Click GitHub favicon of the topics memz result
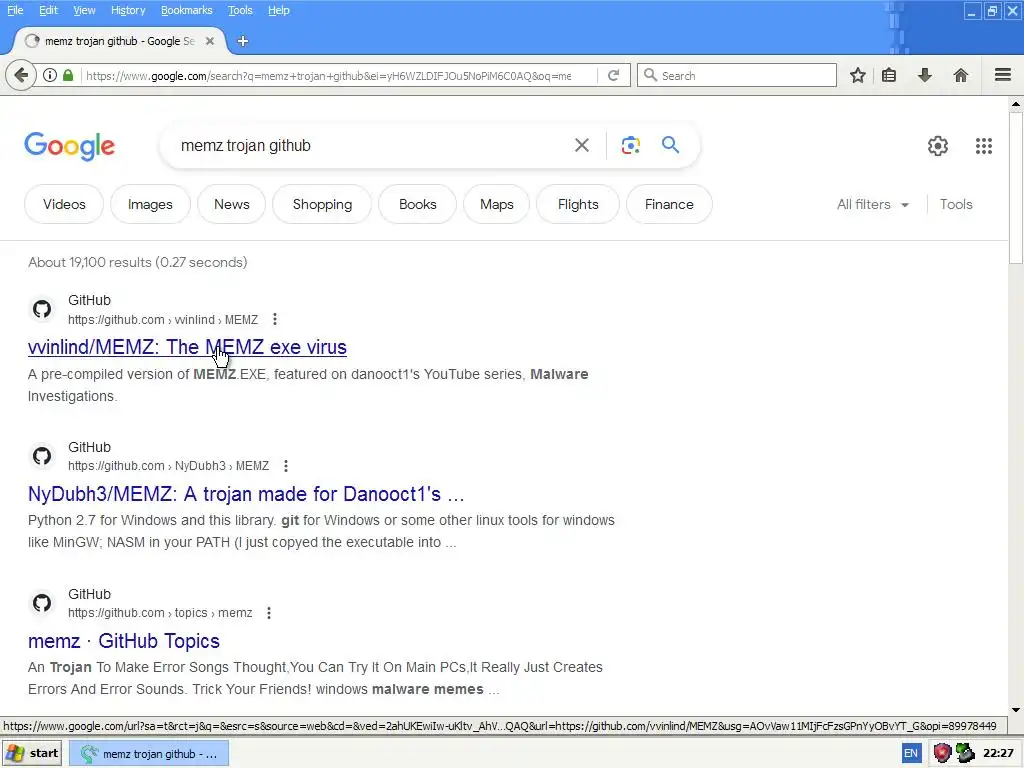 coord(42,603)
